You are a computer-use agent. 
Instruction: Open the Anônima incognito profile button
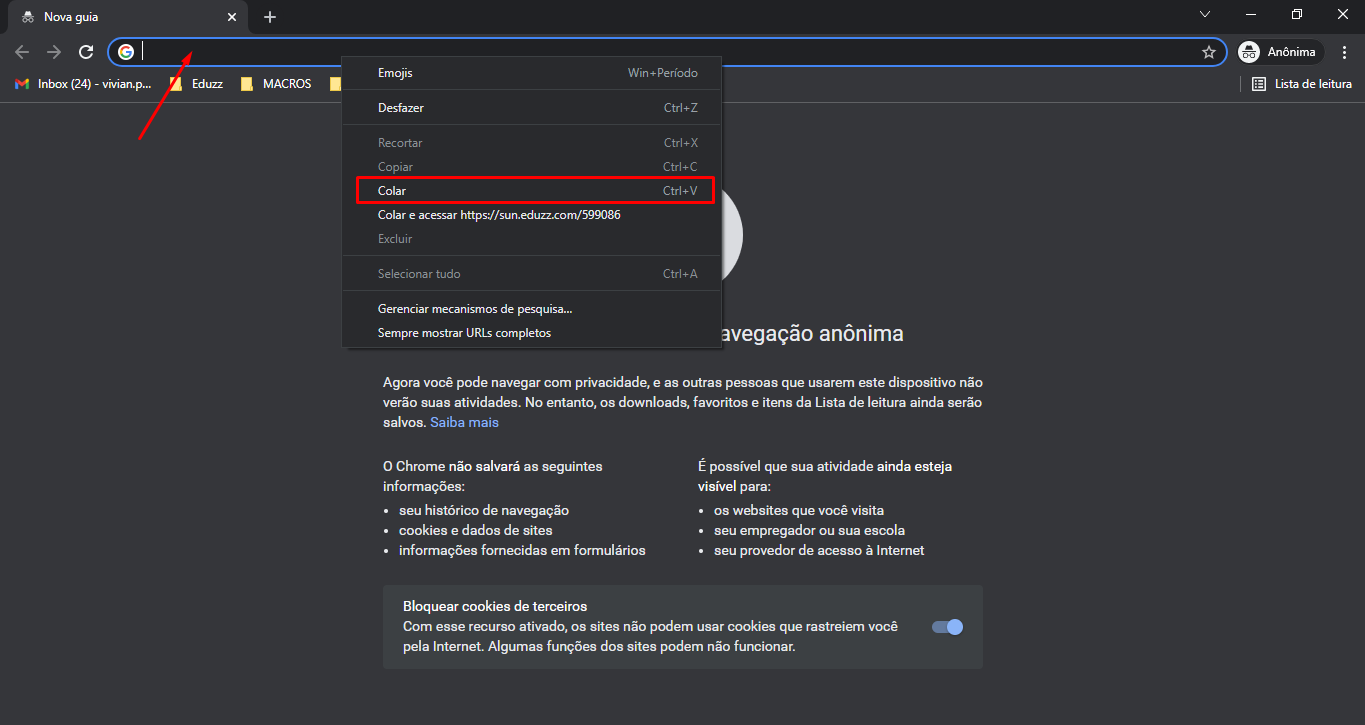click(x=1279, y=52)
